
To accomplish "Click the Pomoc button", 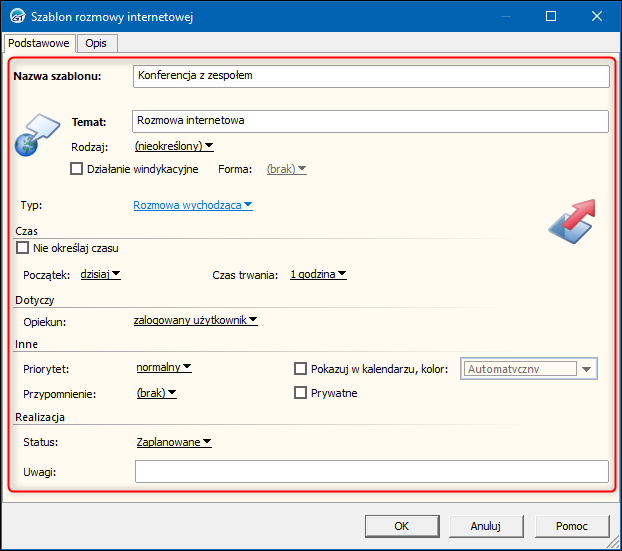I will click(572, 526).
